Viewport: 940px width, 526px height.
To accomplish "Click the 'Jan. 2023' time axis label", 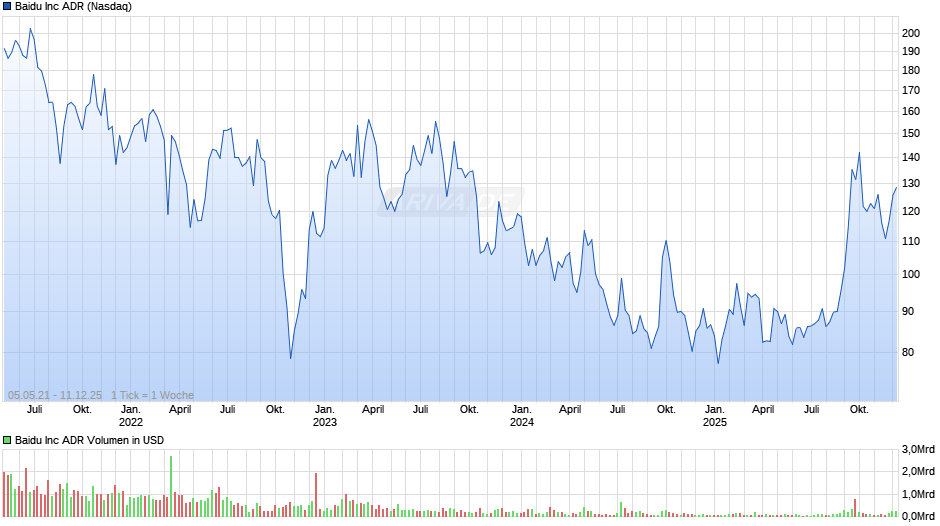I will 325,416.
